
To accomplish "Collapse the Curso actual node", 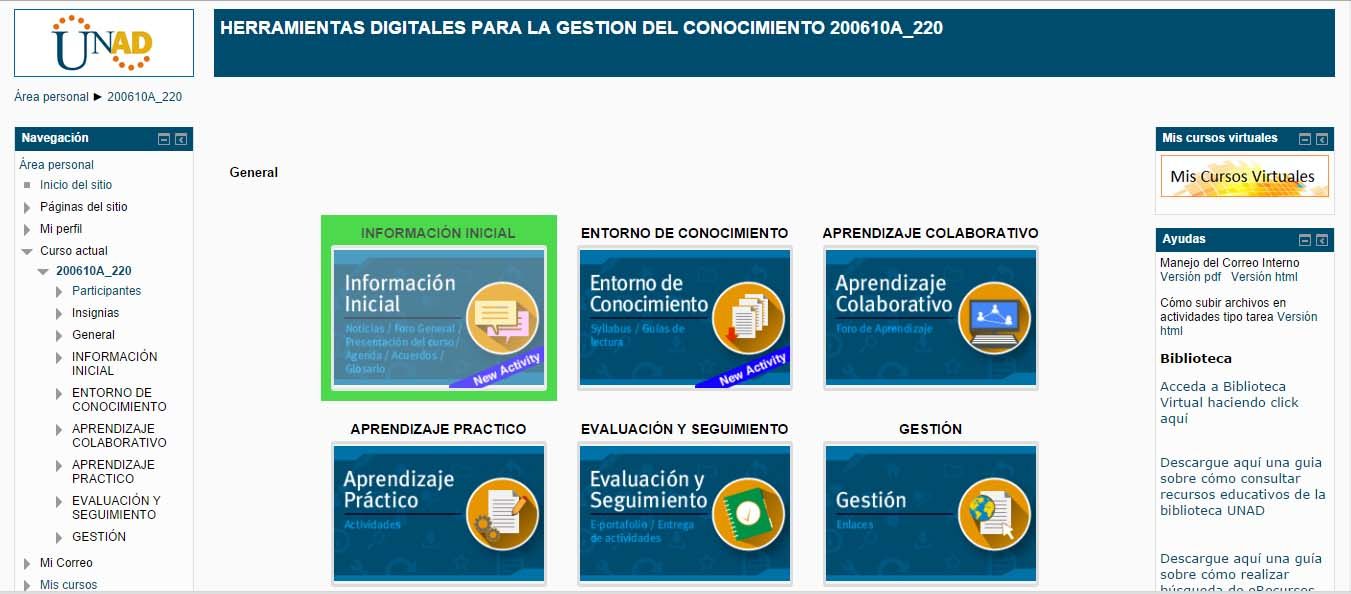I will tap(27, 251).
